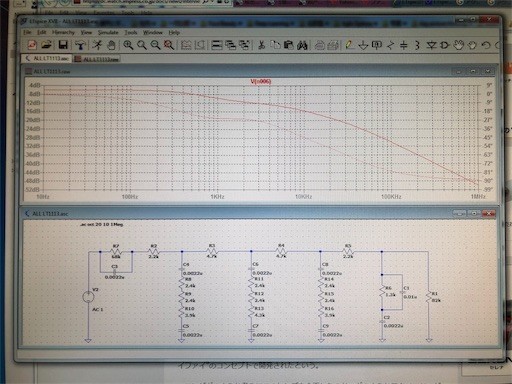The image size is (512, 384).
Task: Click the Cut scissors icon
Action: click(262, 45)
